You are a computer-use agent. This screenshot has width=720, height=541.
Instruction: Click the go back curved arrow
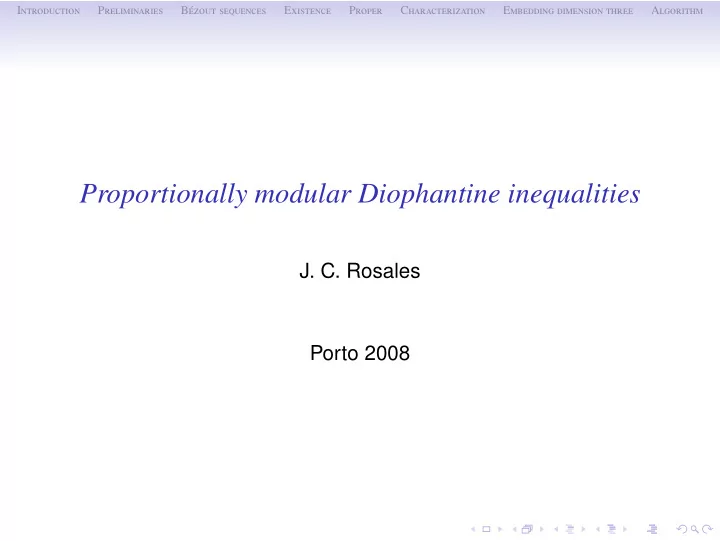click(x=682, y=529)
